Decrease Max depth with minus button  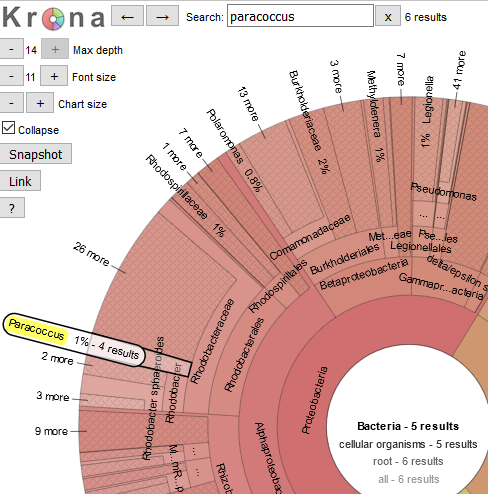click(x=11, y=49)
